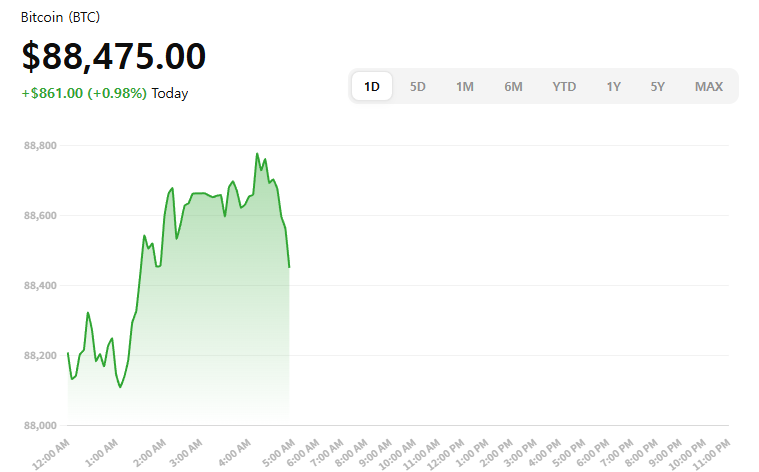Click the 88,800 y-axis label
Screen dimensions: 759x472
click(40, 146)
